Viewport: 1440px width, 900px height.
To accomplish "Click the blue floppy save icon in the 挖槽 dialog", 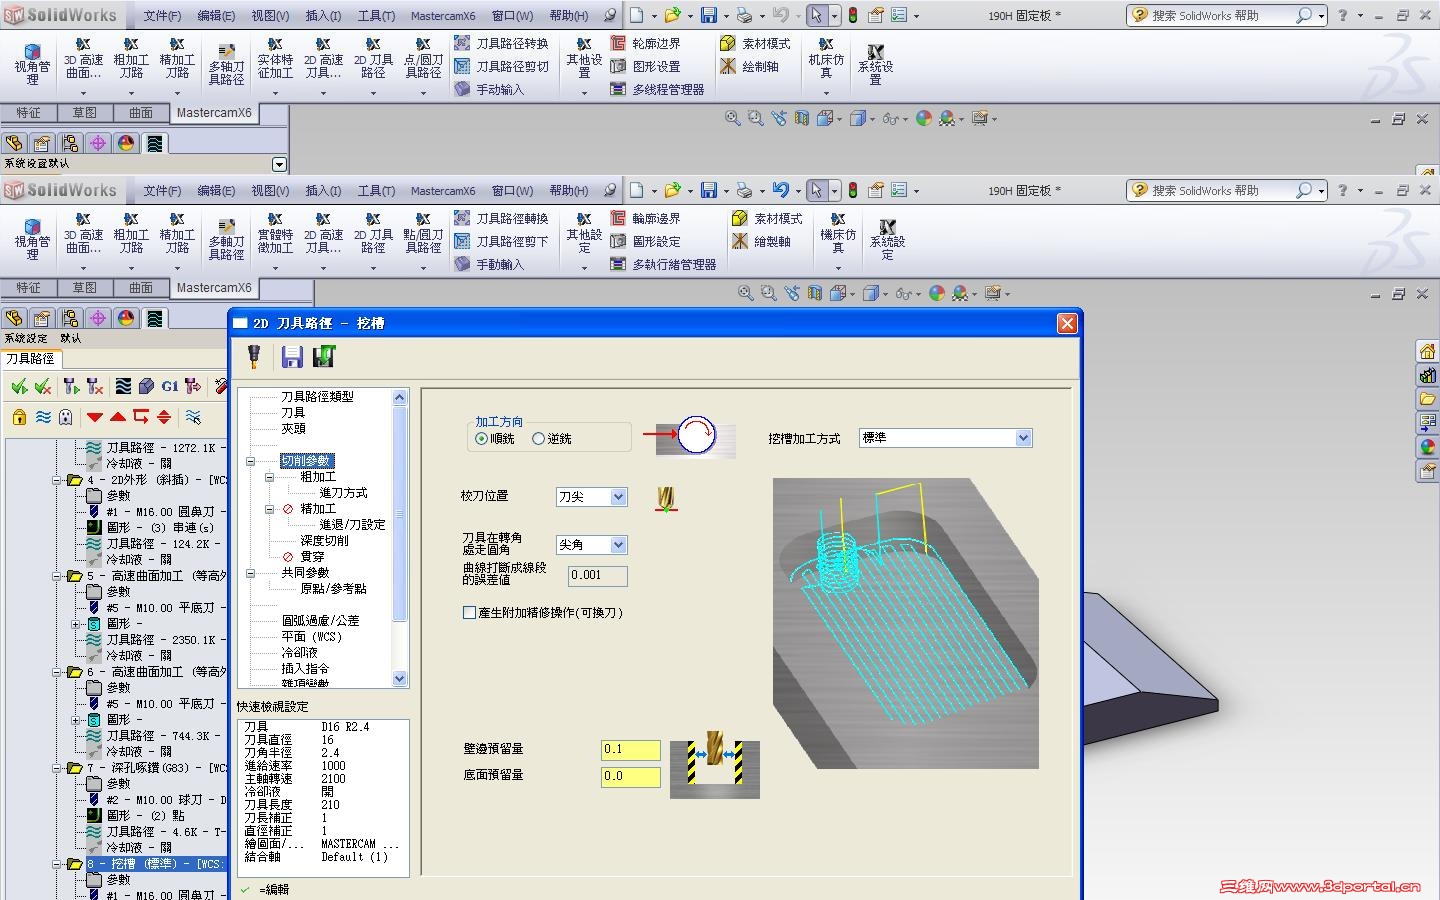I will click(292, 357).
